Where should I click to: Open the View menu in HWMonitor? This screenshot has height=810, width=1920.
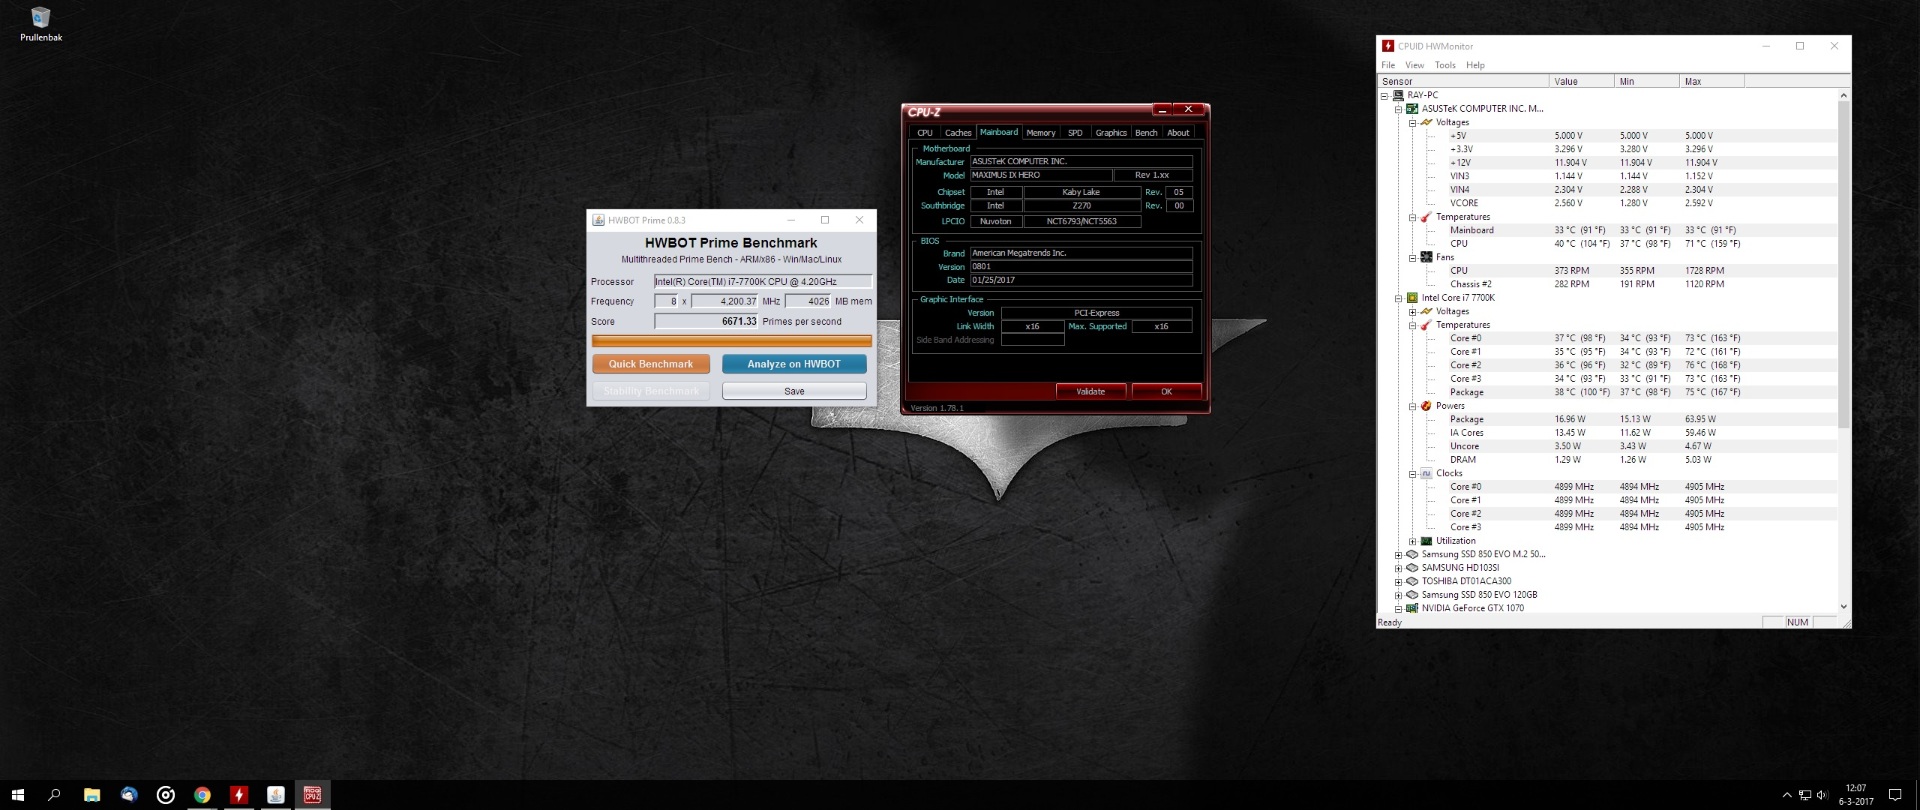point(1414,65)
